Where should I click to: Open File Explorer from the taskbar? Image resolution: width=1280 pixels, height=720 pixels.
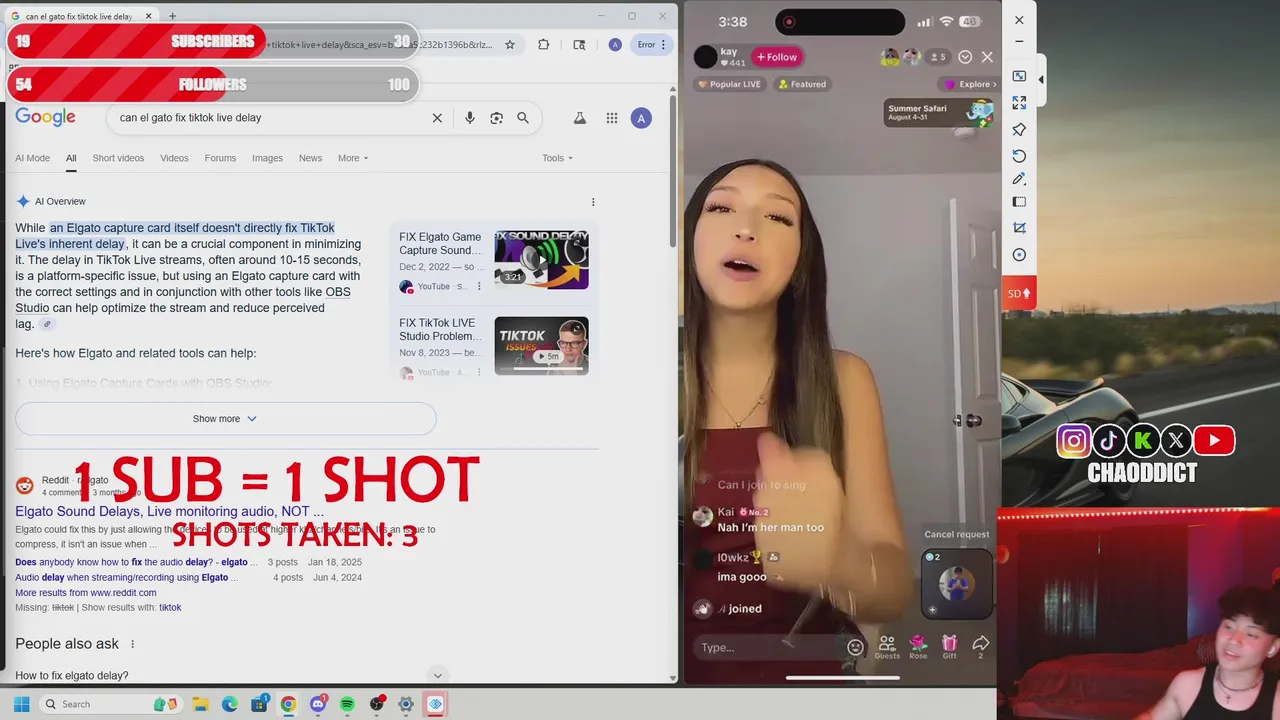(200, 704)
